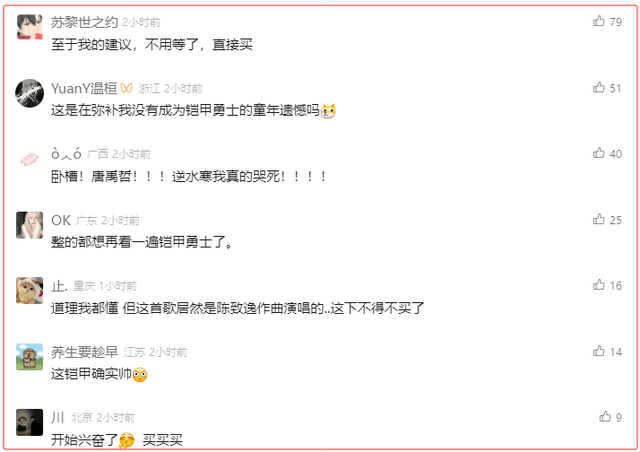Open user 川's dark avatar

tap(29, 423)
